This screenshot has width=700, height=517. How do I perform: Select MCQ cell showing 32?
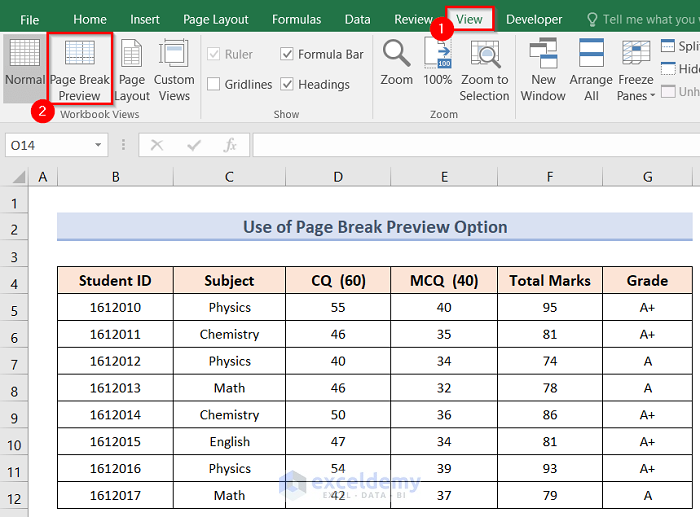click(444, 388)
